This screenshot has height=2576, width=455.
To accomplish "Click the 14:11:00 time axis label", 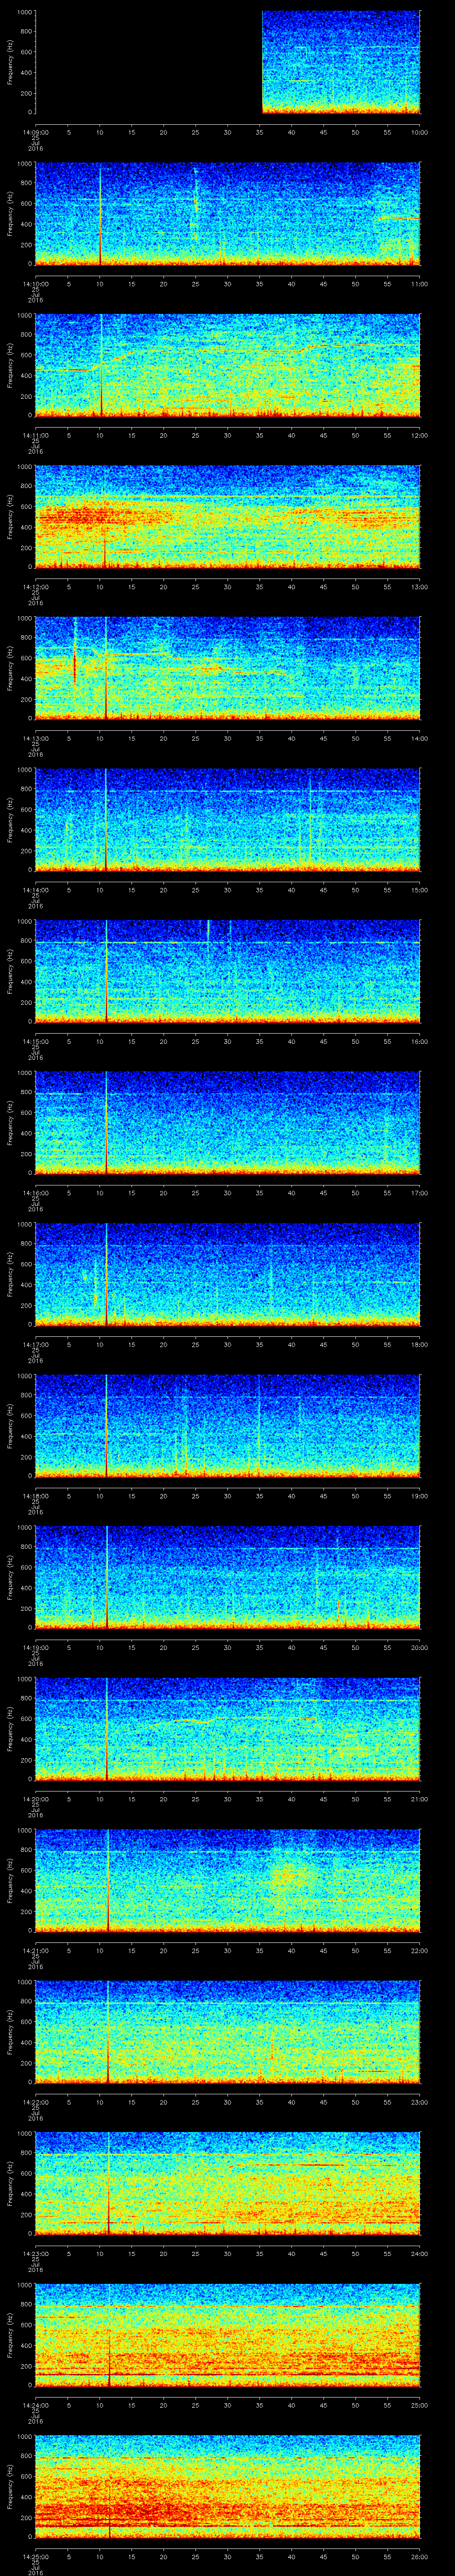I will (35, 435).
